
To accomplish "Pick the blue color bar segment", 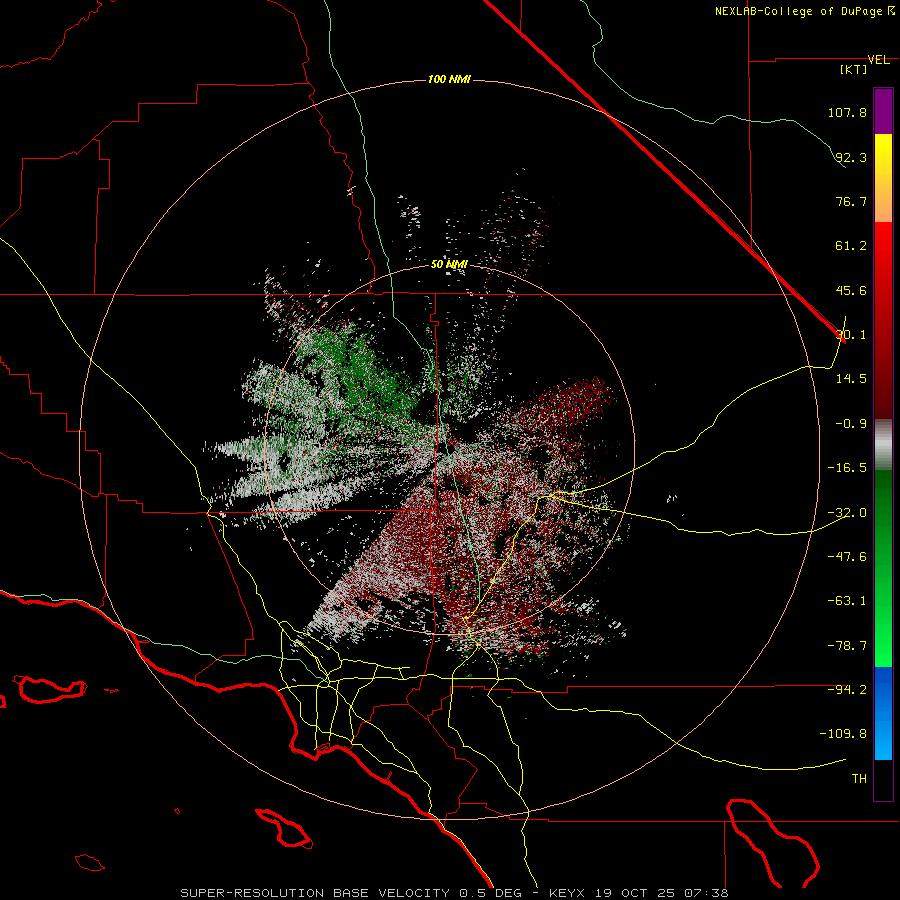I will [883, 713].
